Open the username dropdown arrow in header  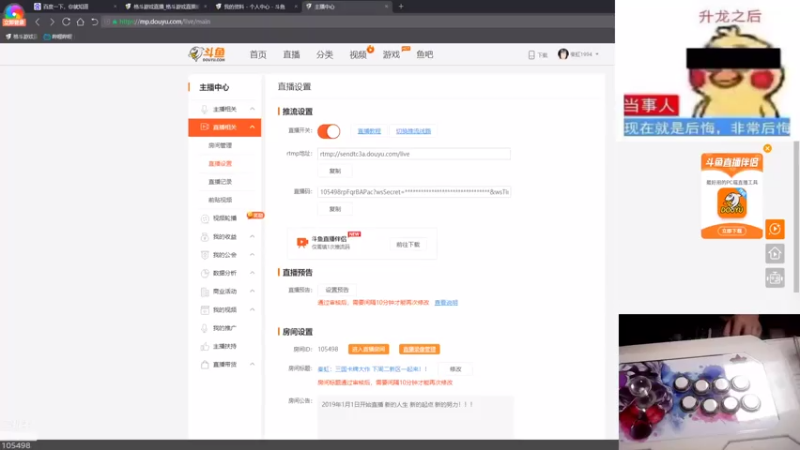[597, 55]
